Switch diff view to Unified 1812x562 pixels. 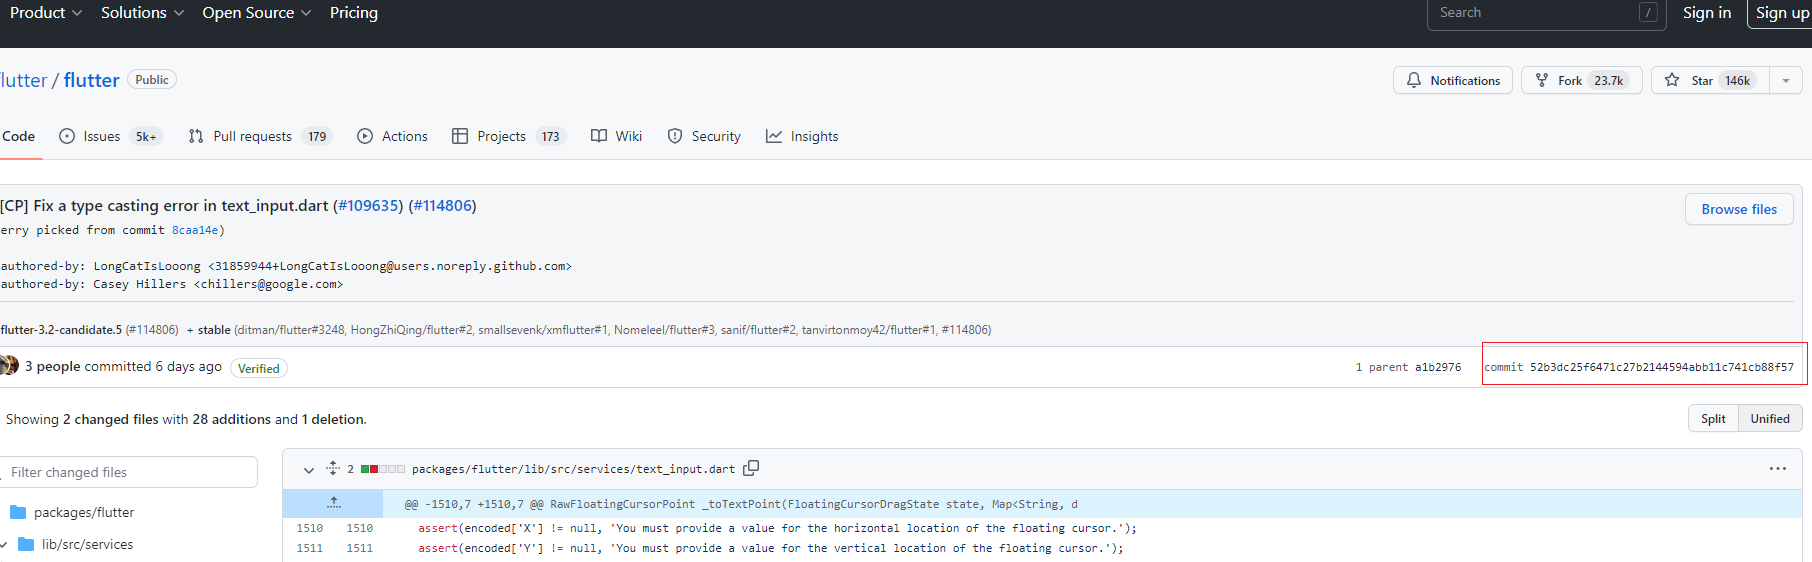click(1770, 418)
